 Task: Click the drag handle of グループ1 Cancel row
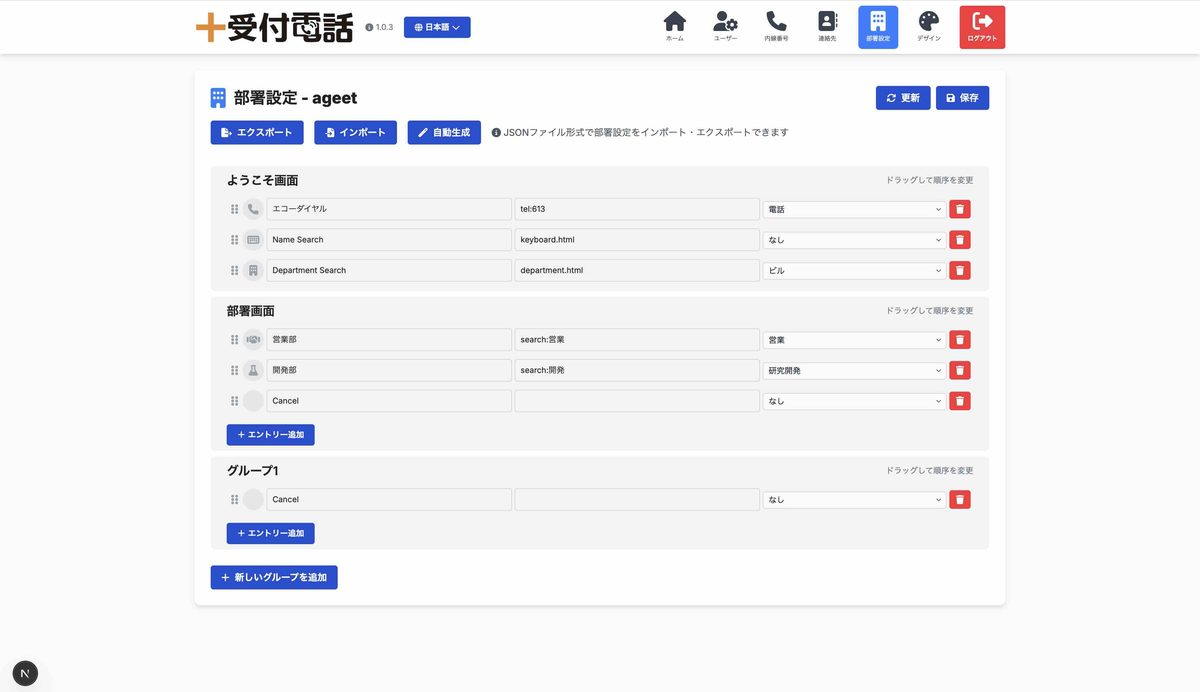[x=235, y=499]
